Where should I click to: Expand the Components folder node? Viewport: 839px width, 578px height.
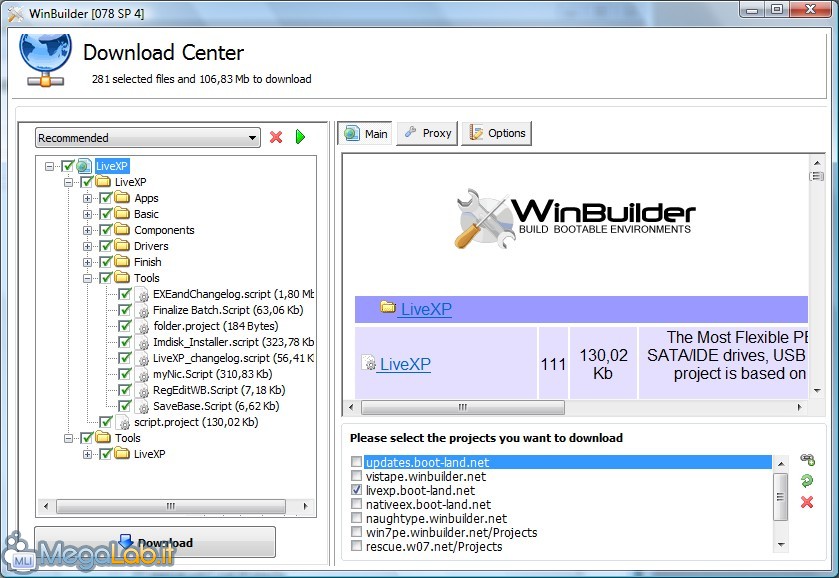pos(87,230)
